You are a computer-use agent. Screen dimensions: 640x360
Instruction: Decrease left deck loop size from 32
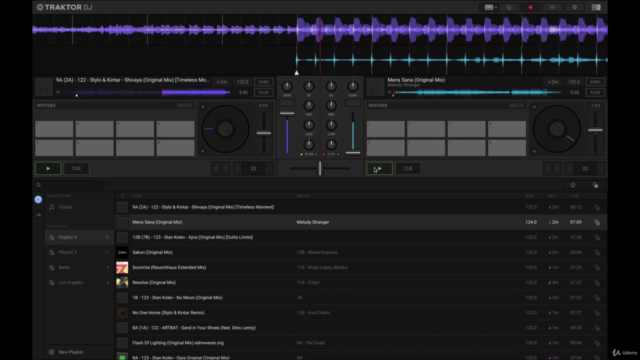point(238,169)
